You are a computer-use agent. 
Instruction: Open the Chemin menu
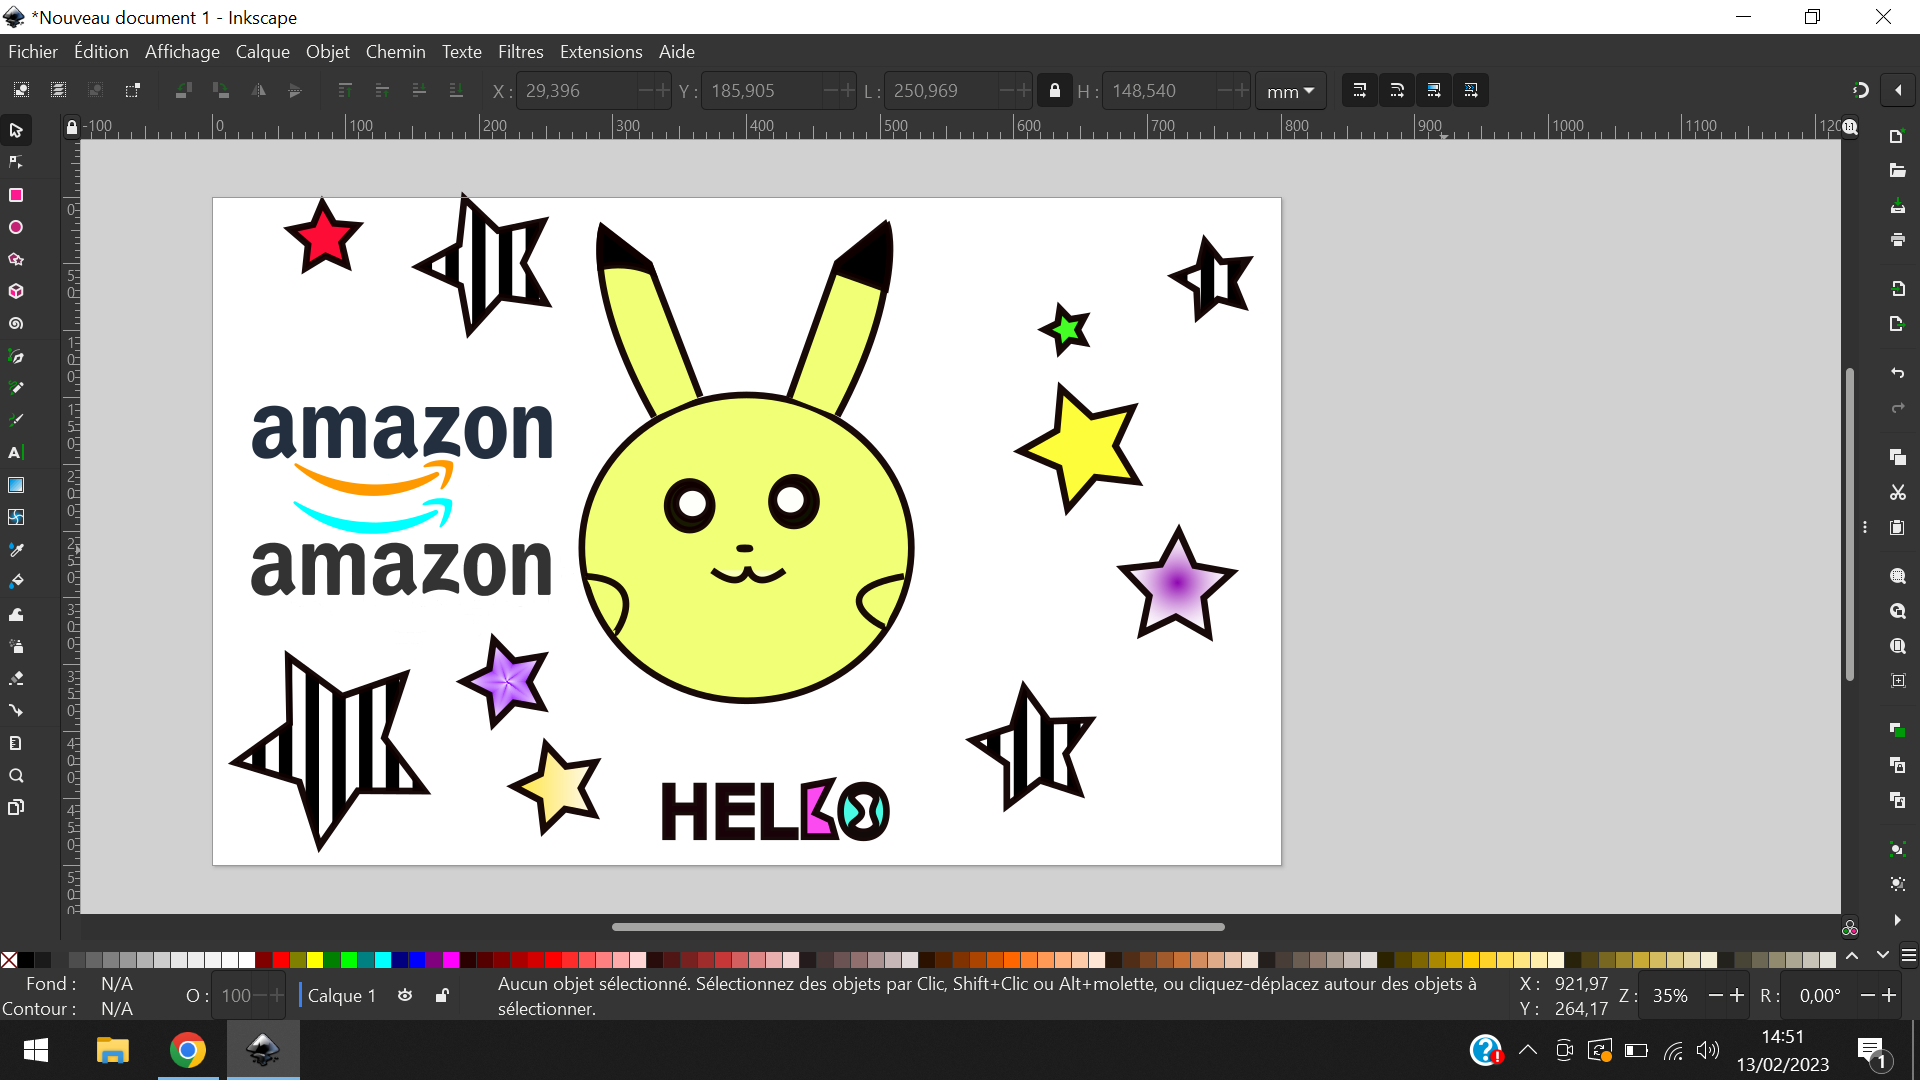395,52
